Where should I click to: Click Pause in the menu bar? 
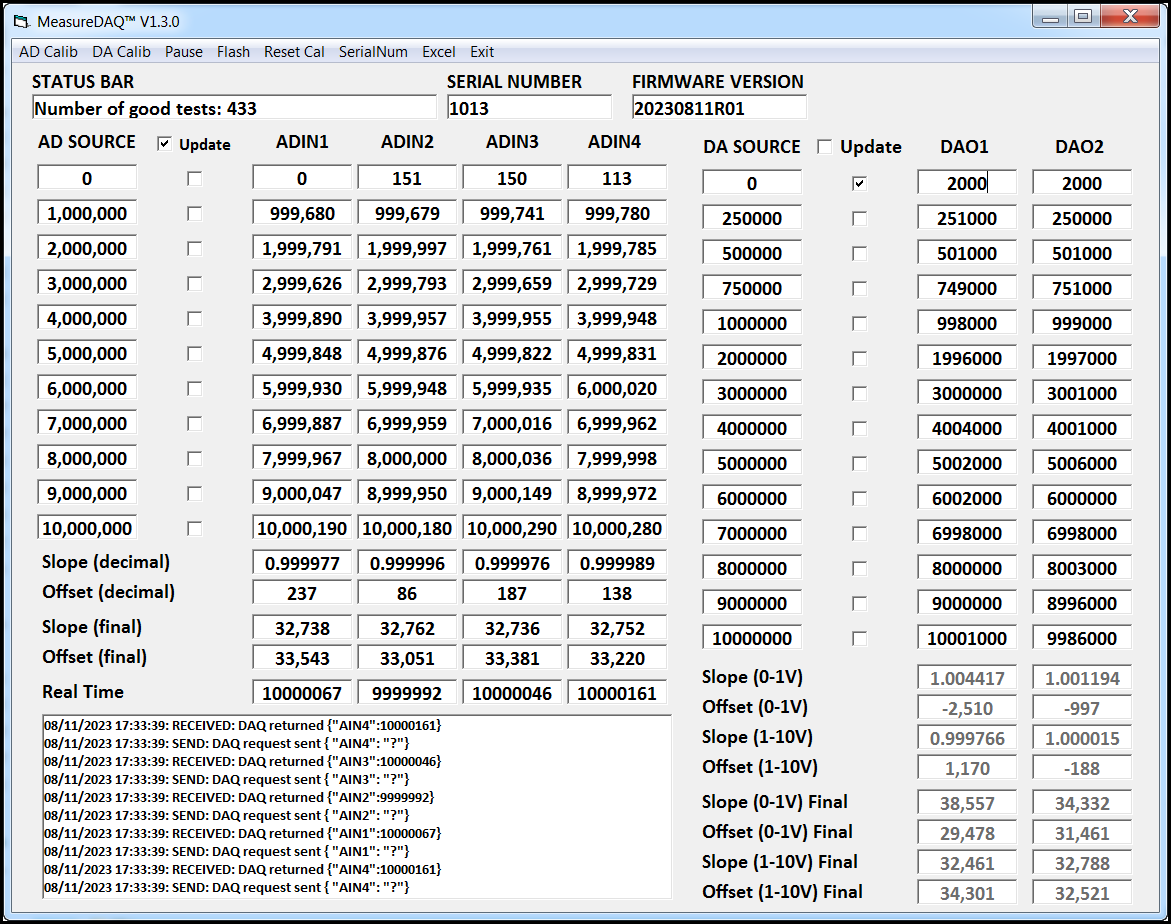click(184, 52)
